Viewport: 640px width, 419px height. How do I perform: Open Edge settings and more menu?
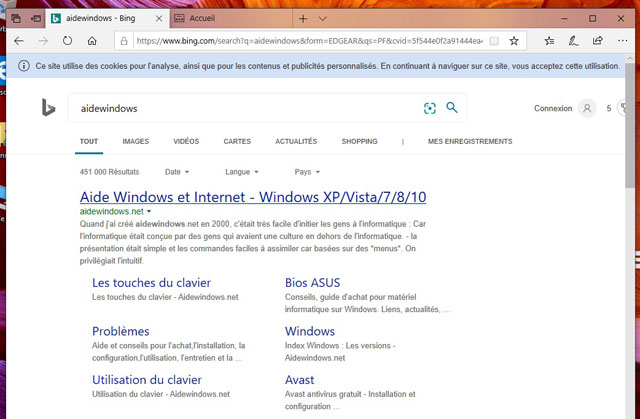[622, 41]
